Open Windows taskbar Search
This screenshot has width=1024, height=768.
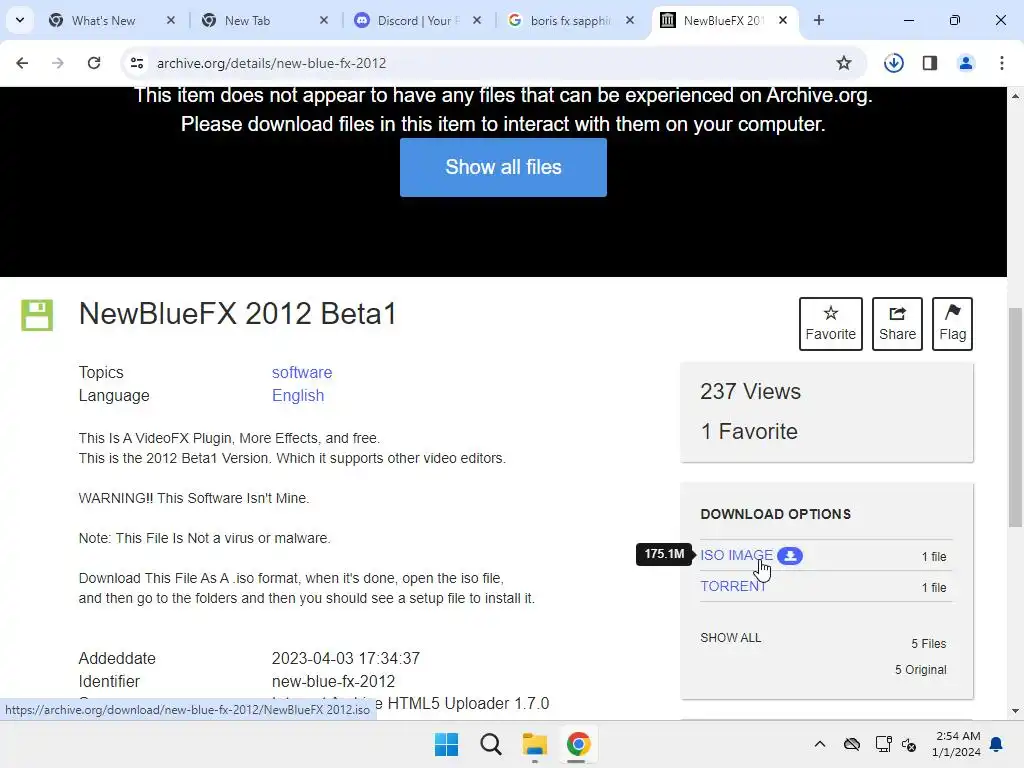(490, 744)
